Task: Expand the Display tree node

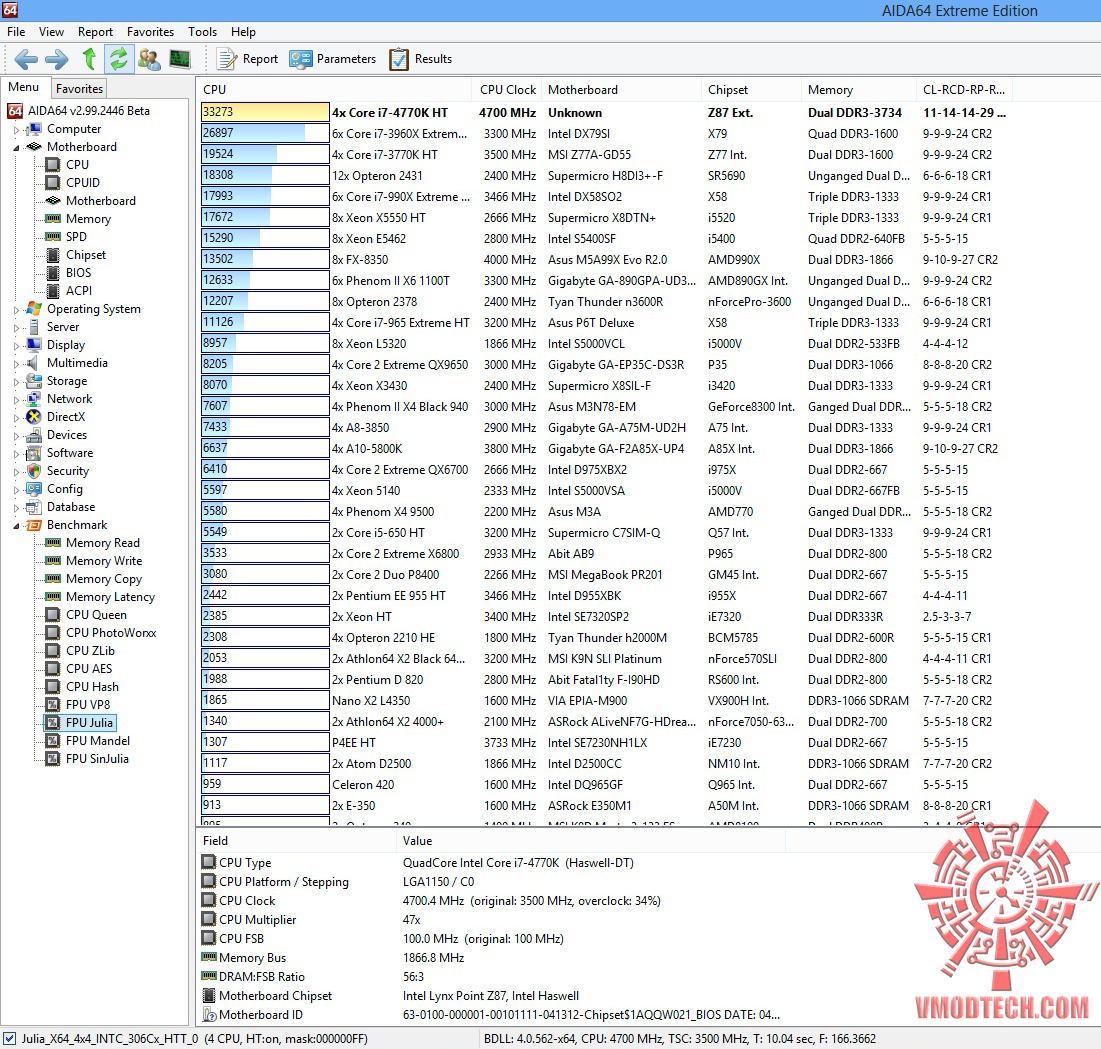Action: 16,345
